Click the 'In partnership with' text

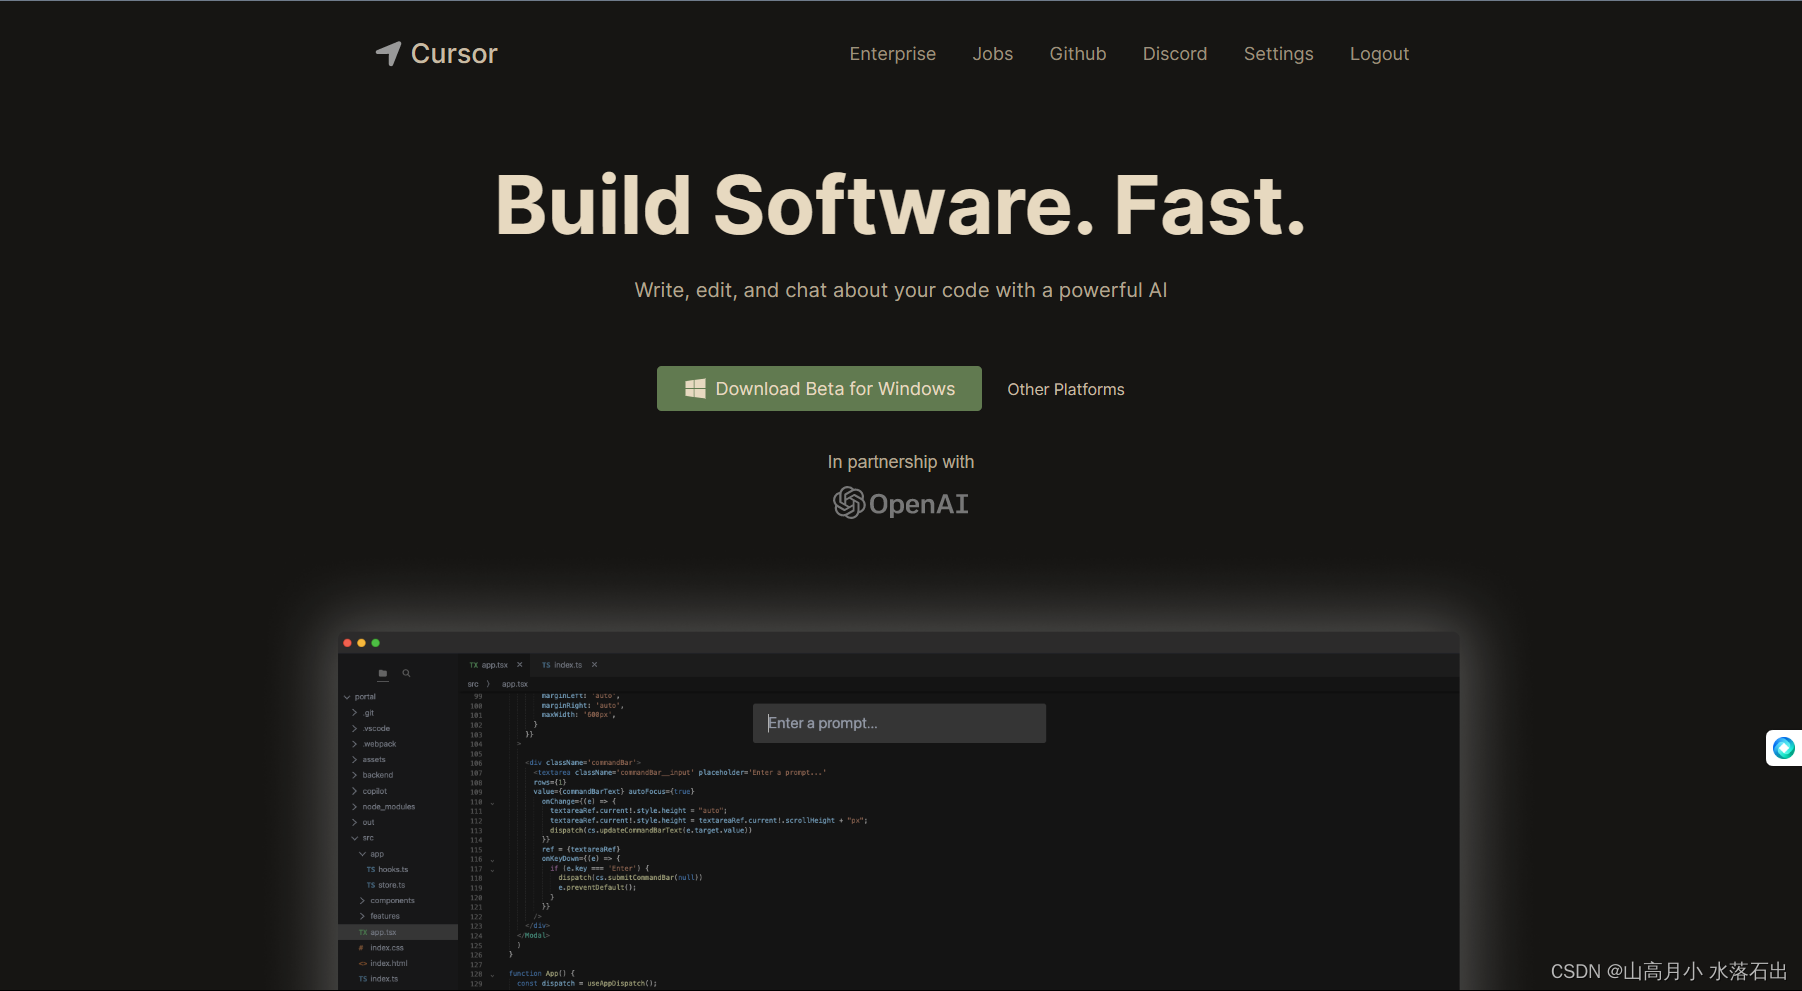point(901,462)
